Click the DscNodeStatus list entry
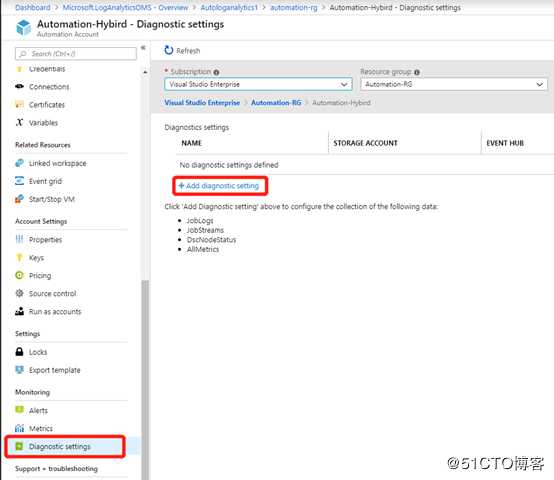This screenshot has height=480, width=554. [211, 239]
